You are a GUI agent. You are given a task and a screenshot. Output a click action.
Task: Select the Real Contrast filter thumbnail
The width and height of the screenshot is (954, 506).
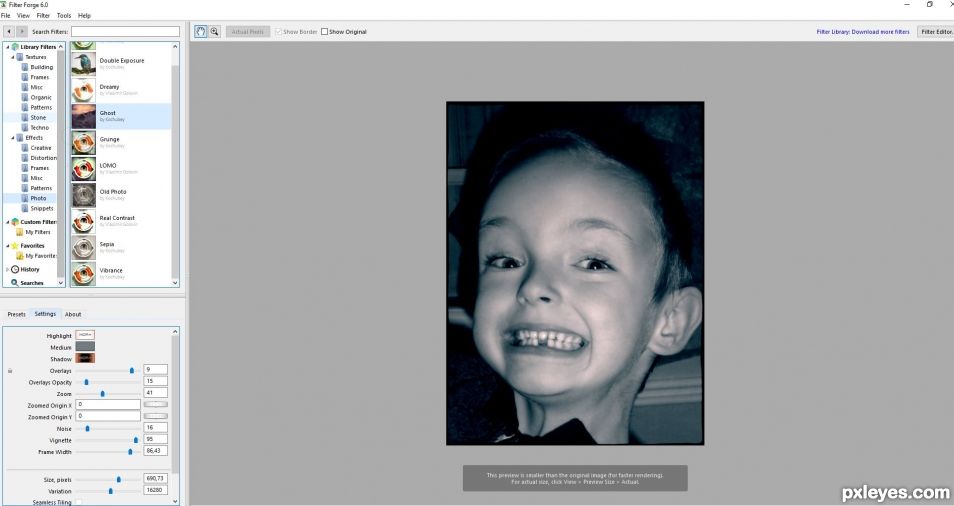(x=83, y=221)
